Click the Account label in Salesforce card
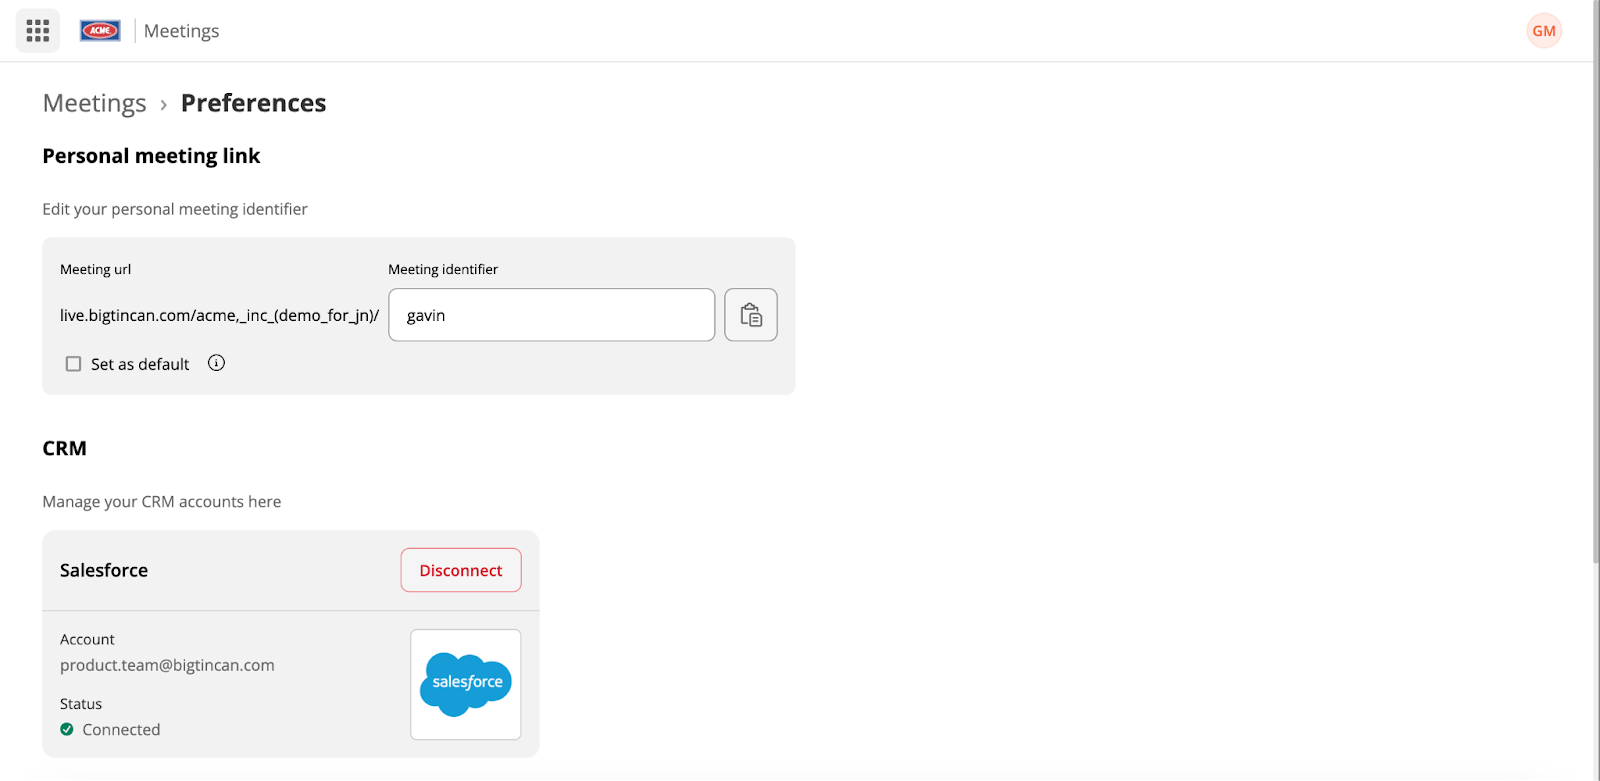Viewport: 1600px width, 781px height. pyautogui.click(x=87, y=639)
